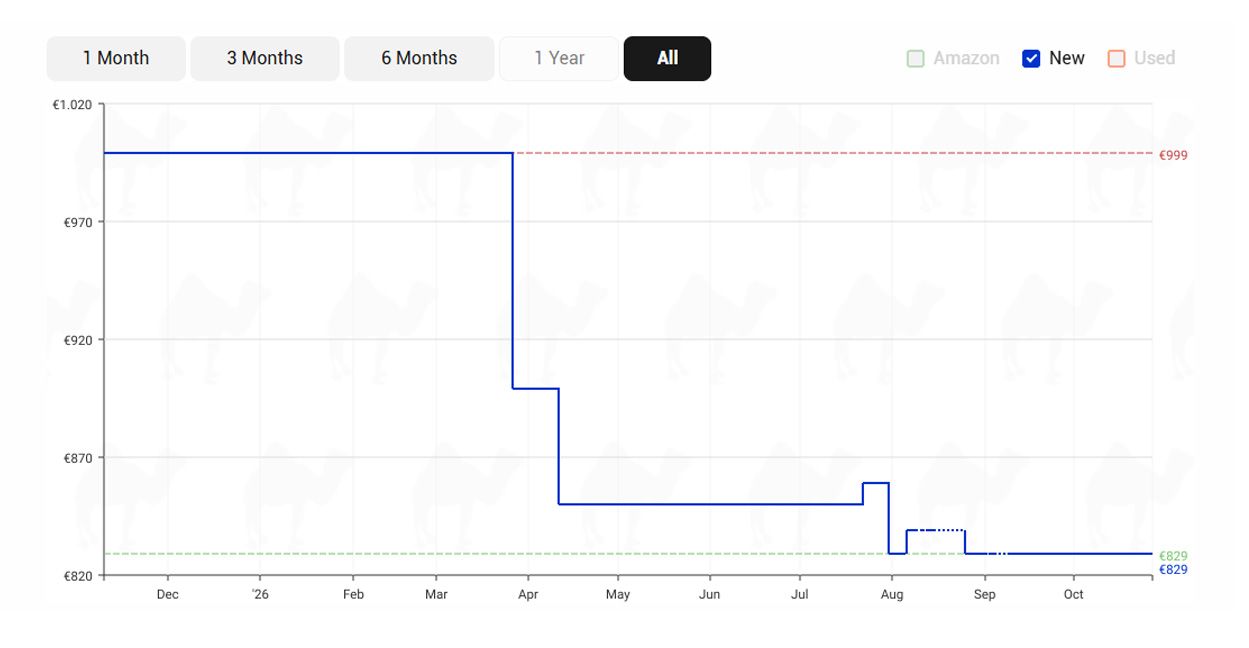Select the 1 Month range

[x=116, y=58]
